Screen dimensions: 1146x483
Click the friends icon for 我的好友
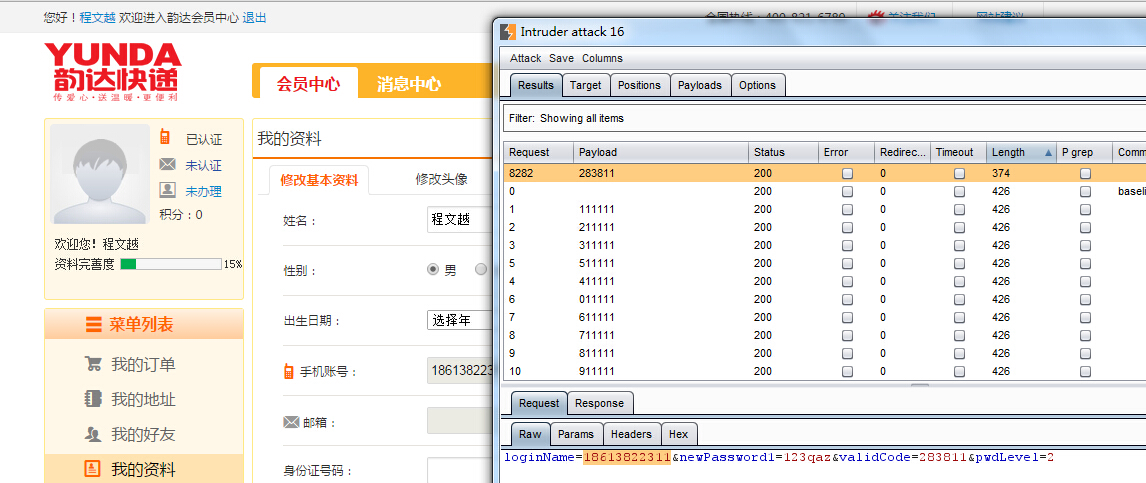click(93, 434)
